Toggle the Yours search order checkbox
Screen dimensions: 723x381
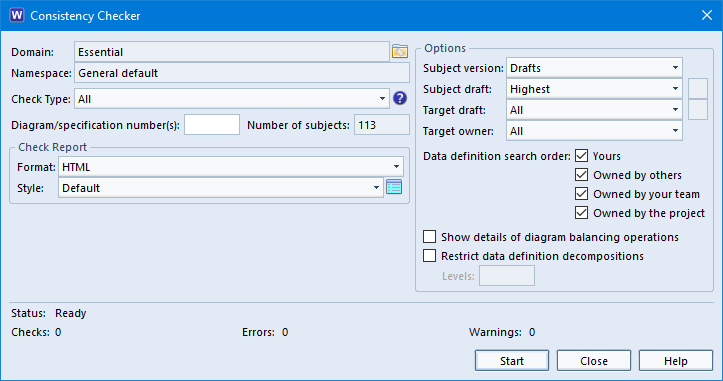[x=581, y=156]
